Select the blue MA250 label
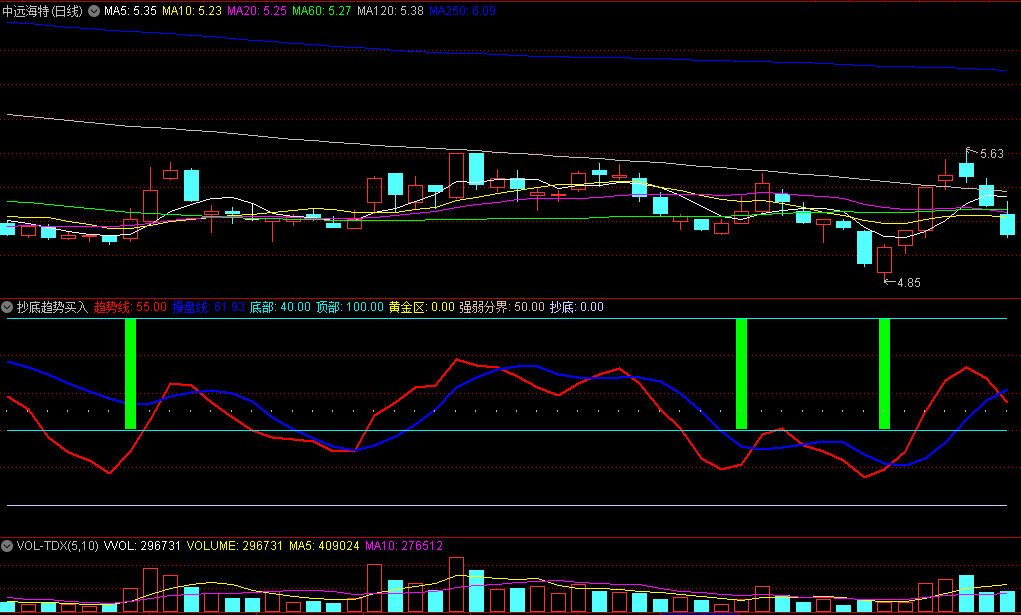This screenshot has width=1021, height=615. (x=461, y=10)
